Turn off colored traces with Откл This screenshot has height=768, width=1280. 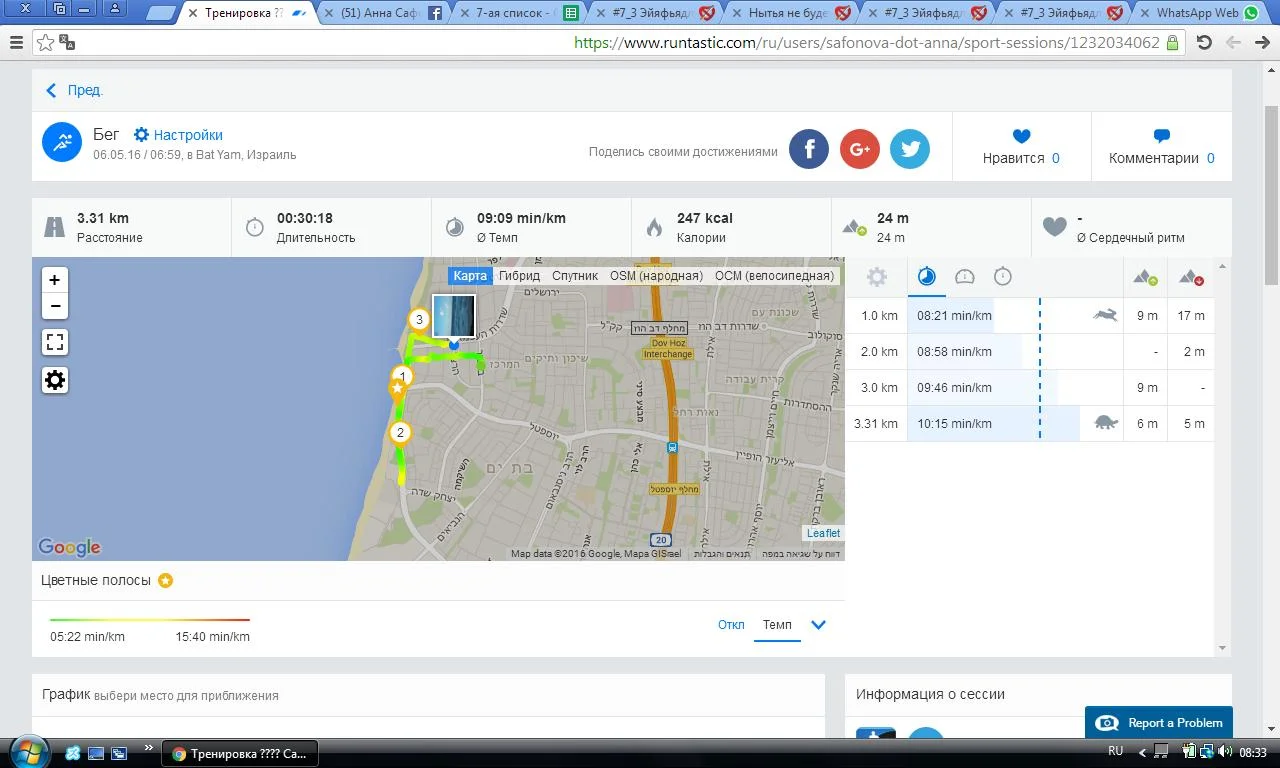pos(731,624)
